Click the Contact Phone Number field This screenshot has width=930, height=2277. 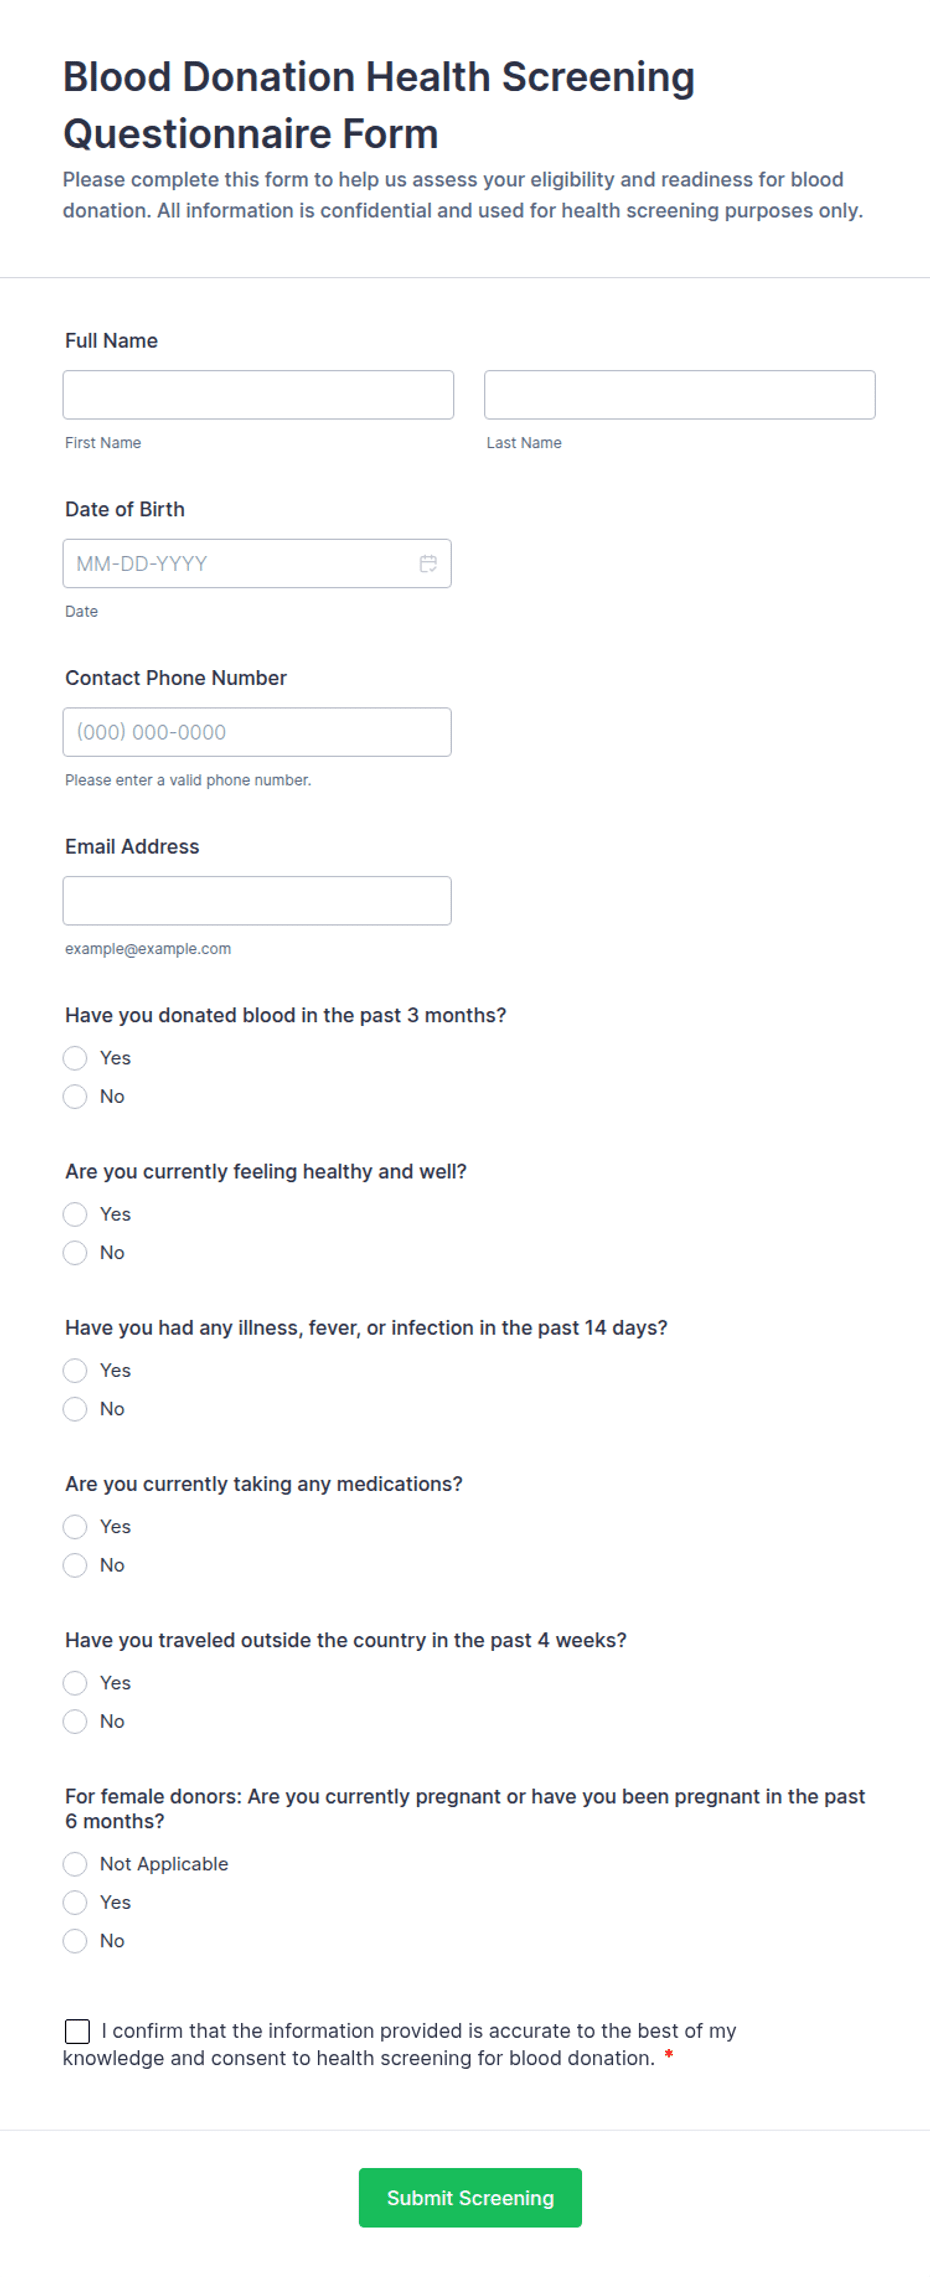[257, 731]
